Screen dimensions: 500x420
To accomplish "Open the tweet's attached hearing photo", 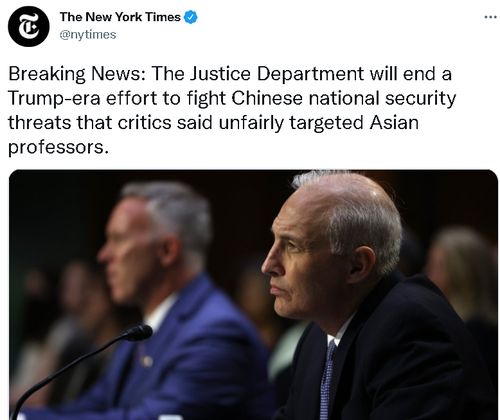I will click(x=253, y=295).
